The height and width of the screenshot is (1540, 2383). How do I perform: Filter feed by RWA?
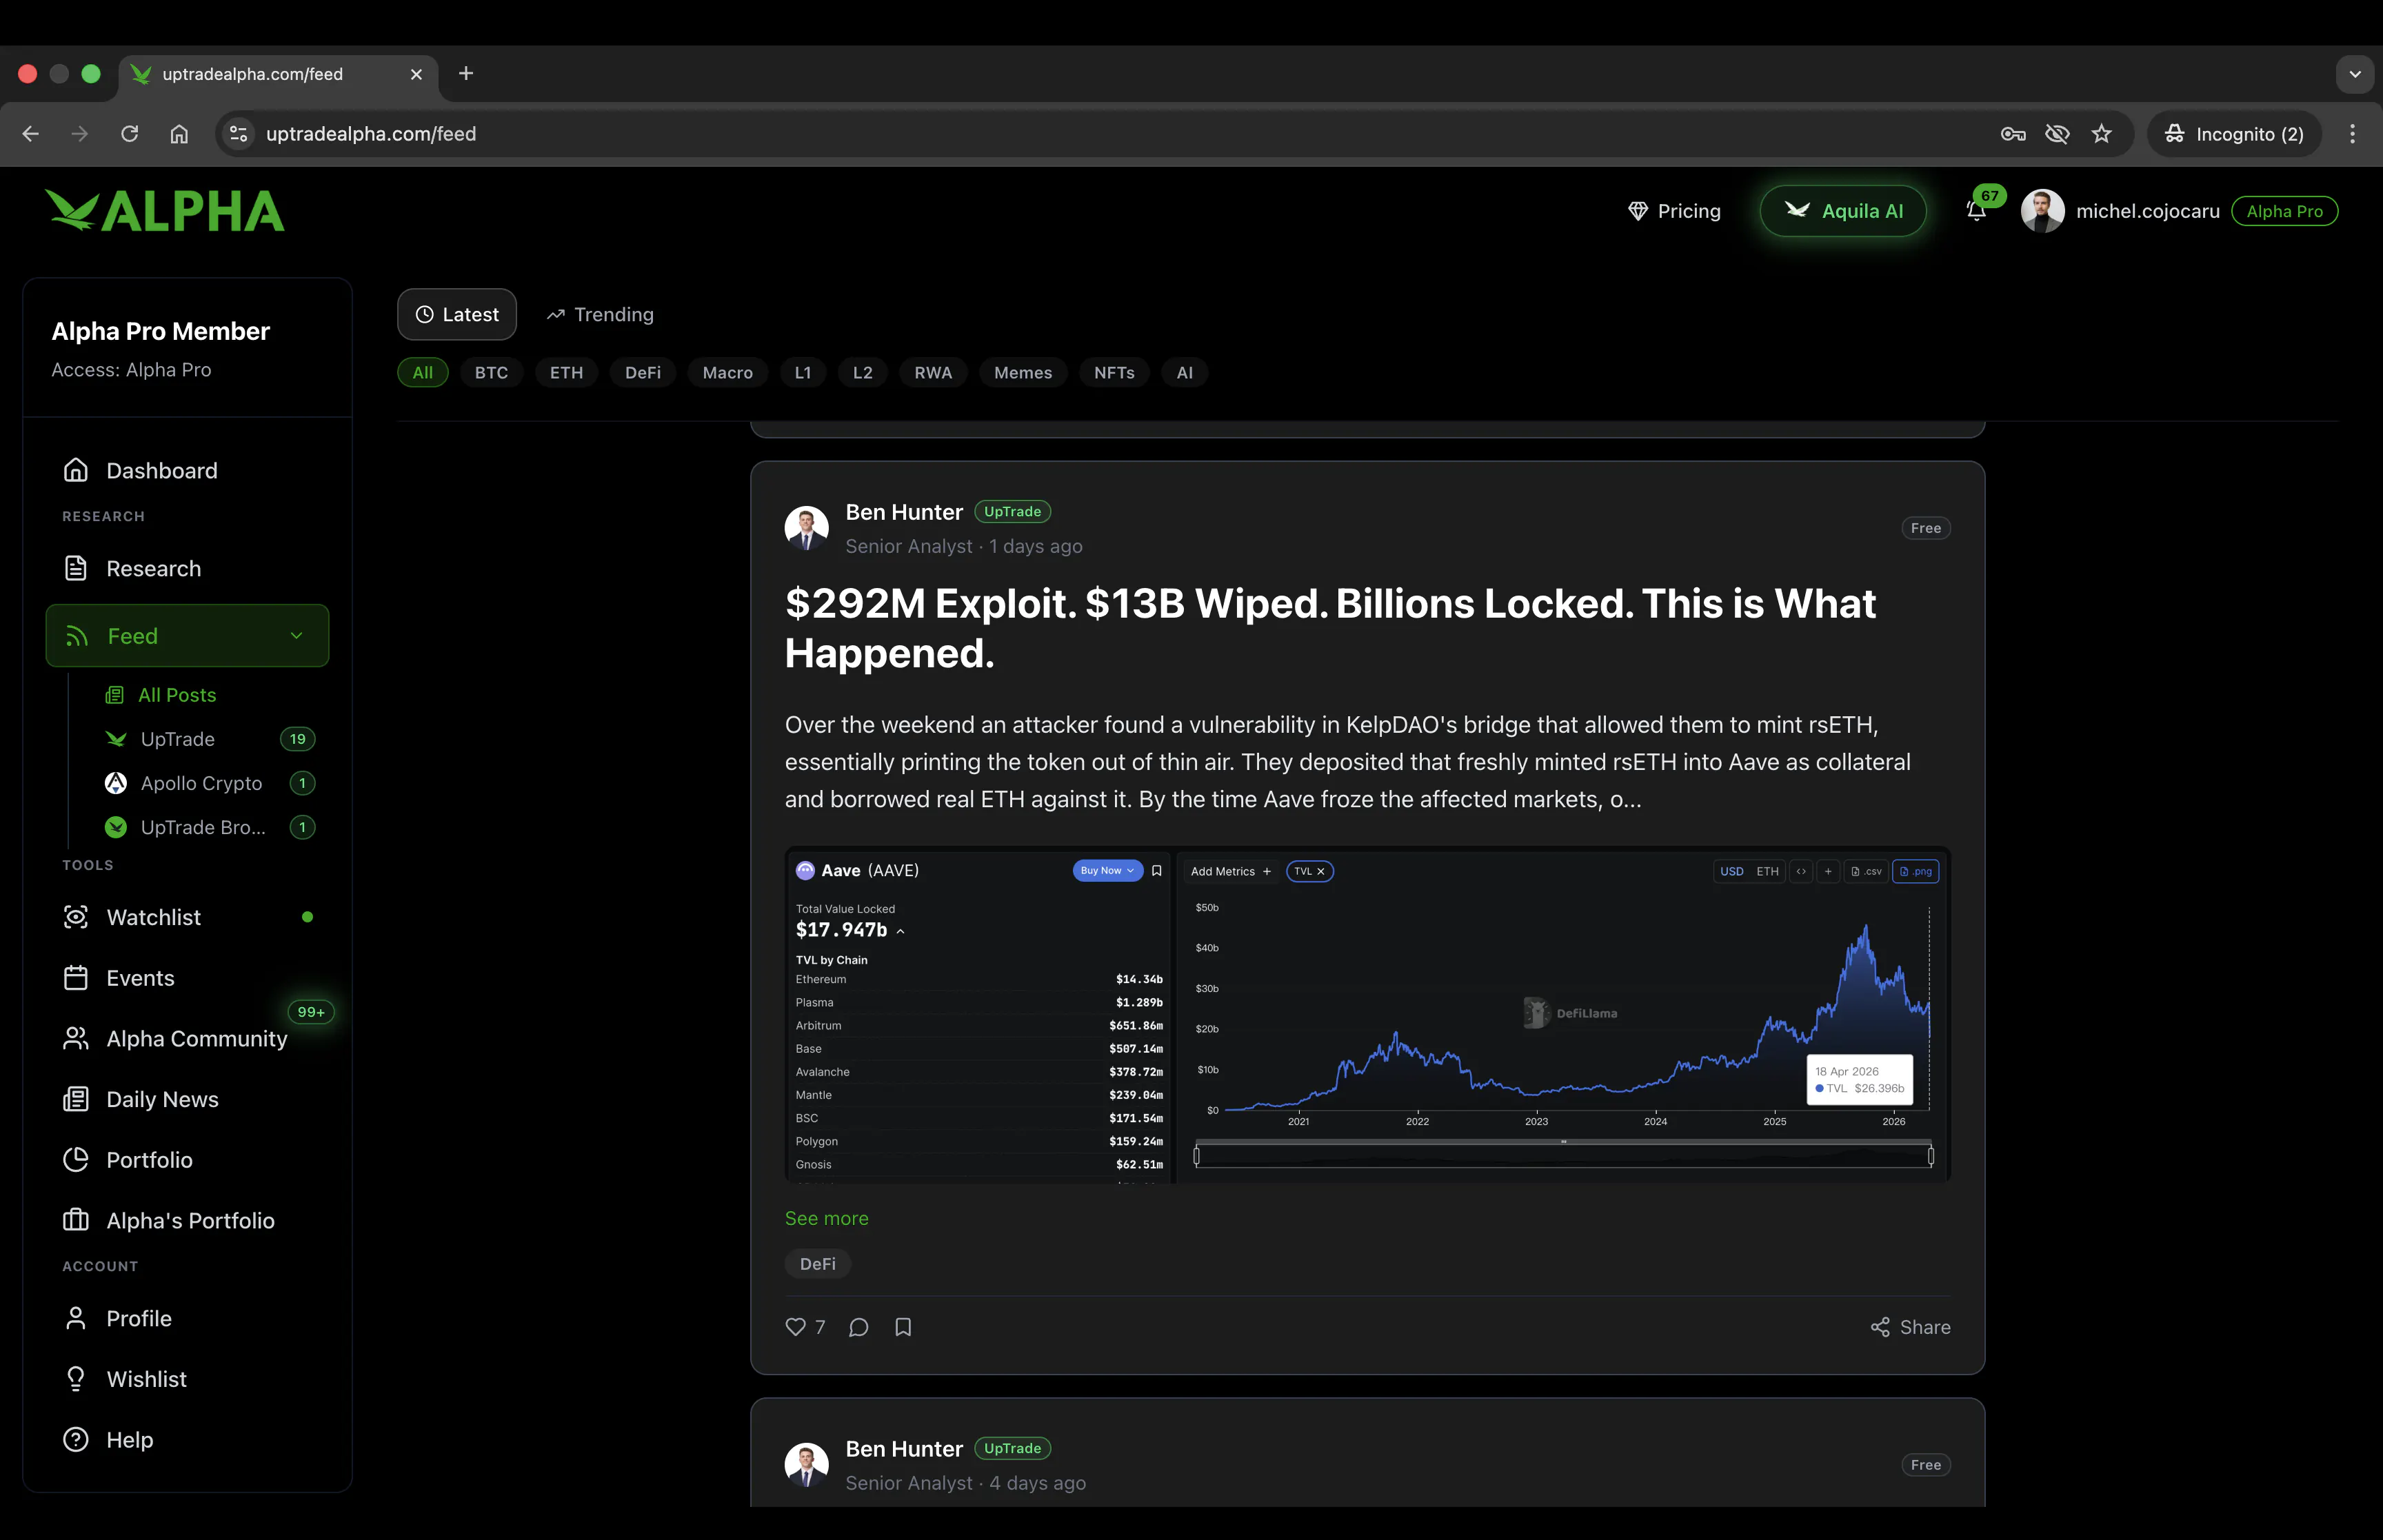tap(933, 372)
